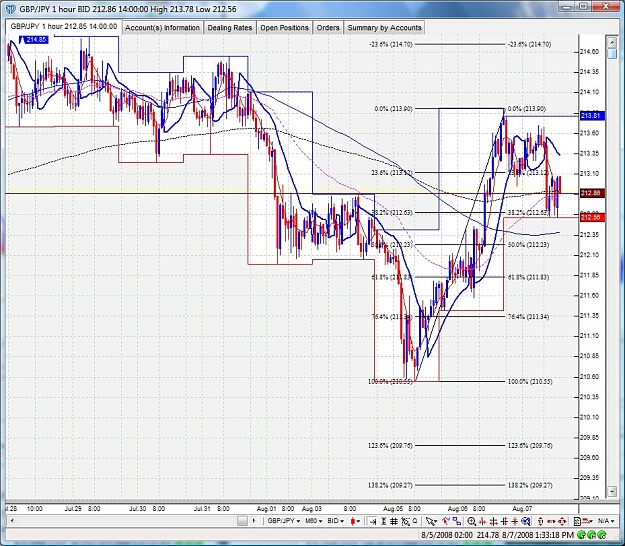The width and height of the screenshot is (625, 546).
Task: Click the vertical scrollbar thumb
Action: pos(612,54)
